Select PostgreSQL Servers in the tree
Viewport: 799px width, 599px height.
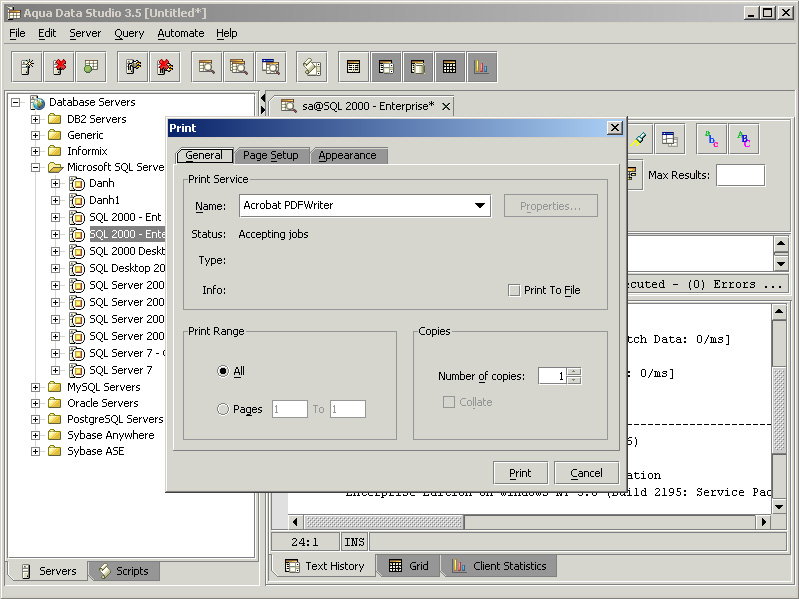pyautogui.click(x=115, y=419)
